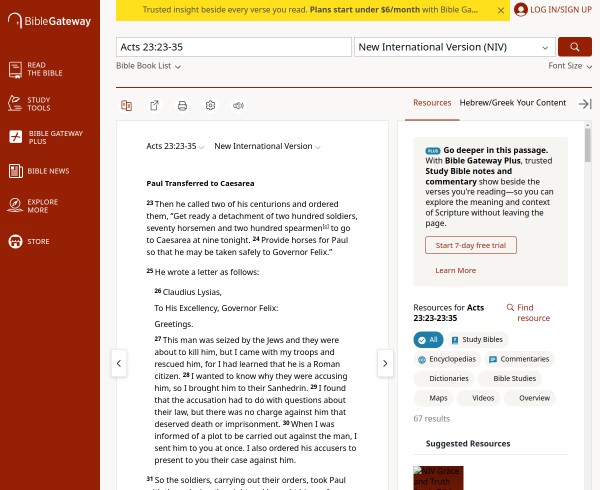The image size is (600, 490).
Task: Click 67 results text
Action: click(432, 418)
